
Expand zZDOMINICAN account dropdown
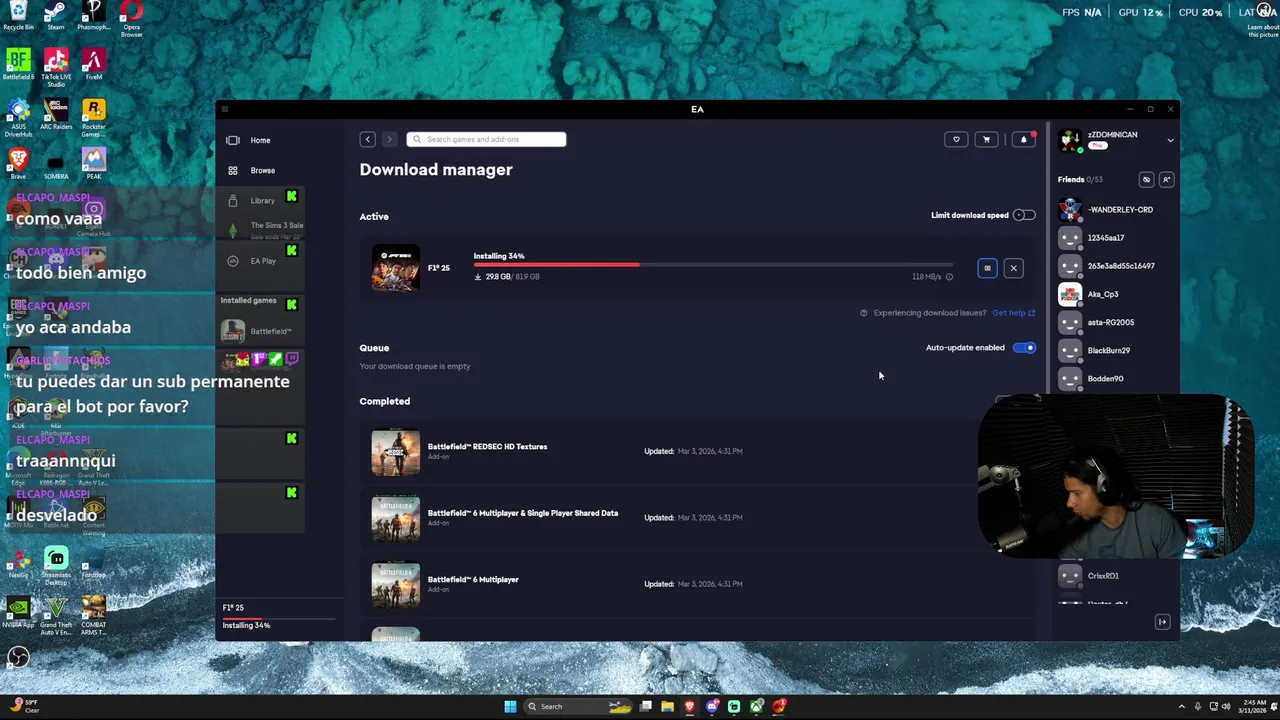(1170, 141)
